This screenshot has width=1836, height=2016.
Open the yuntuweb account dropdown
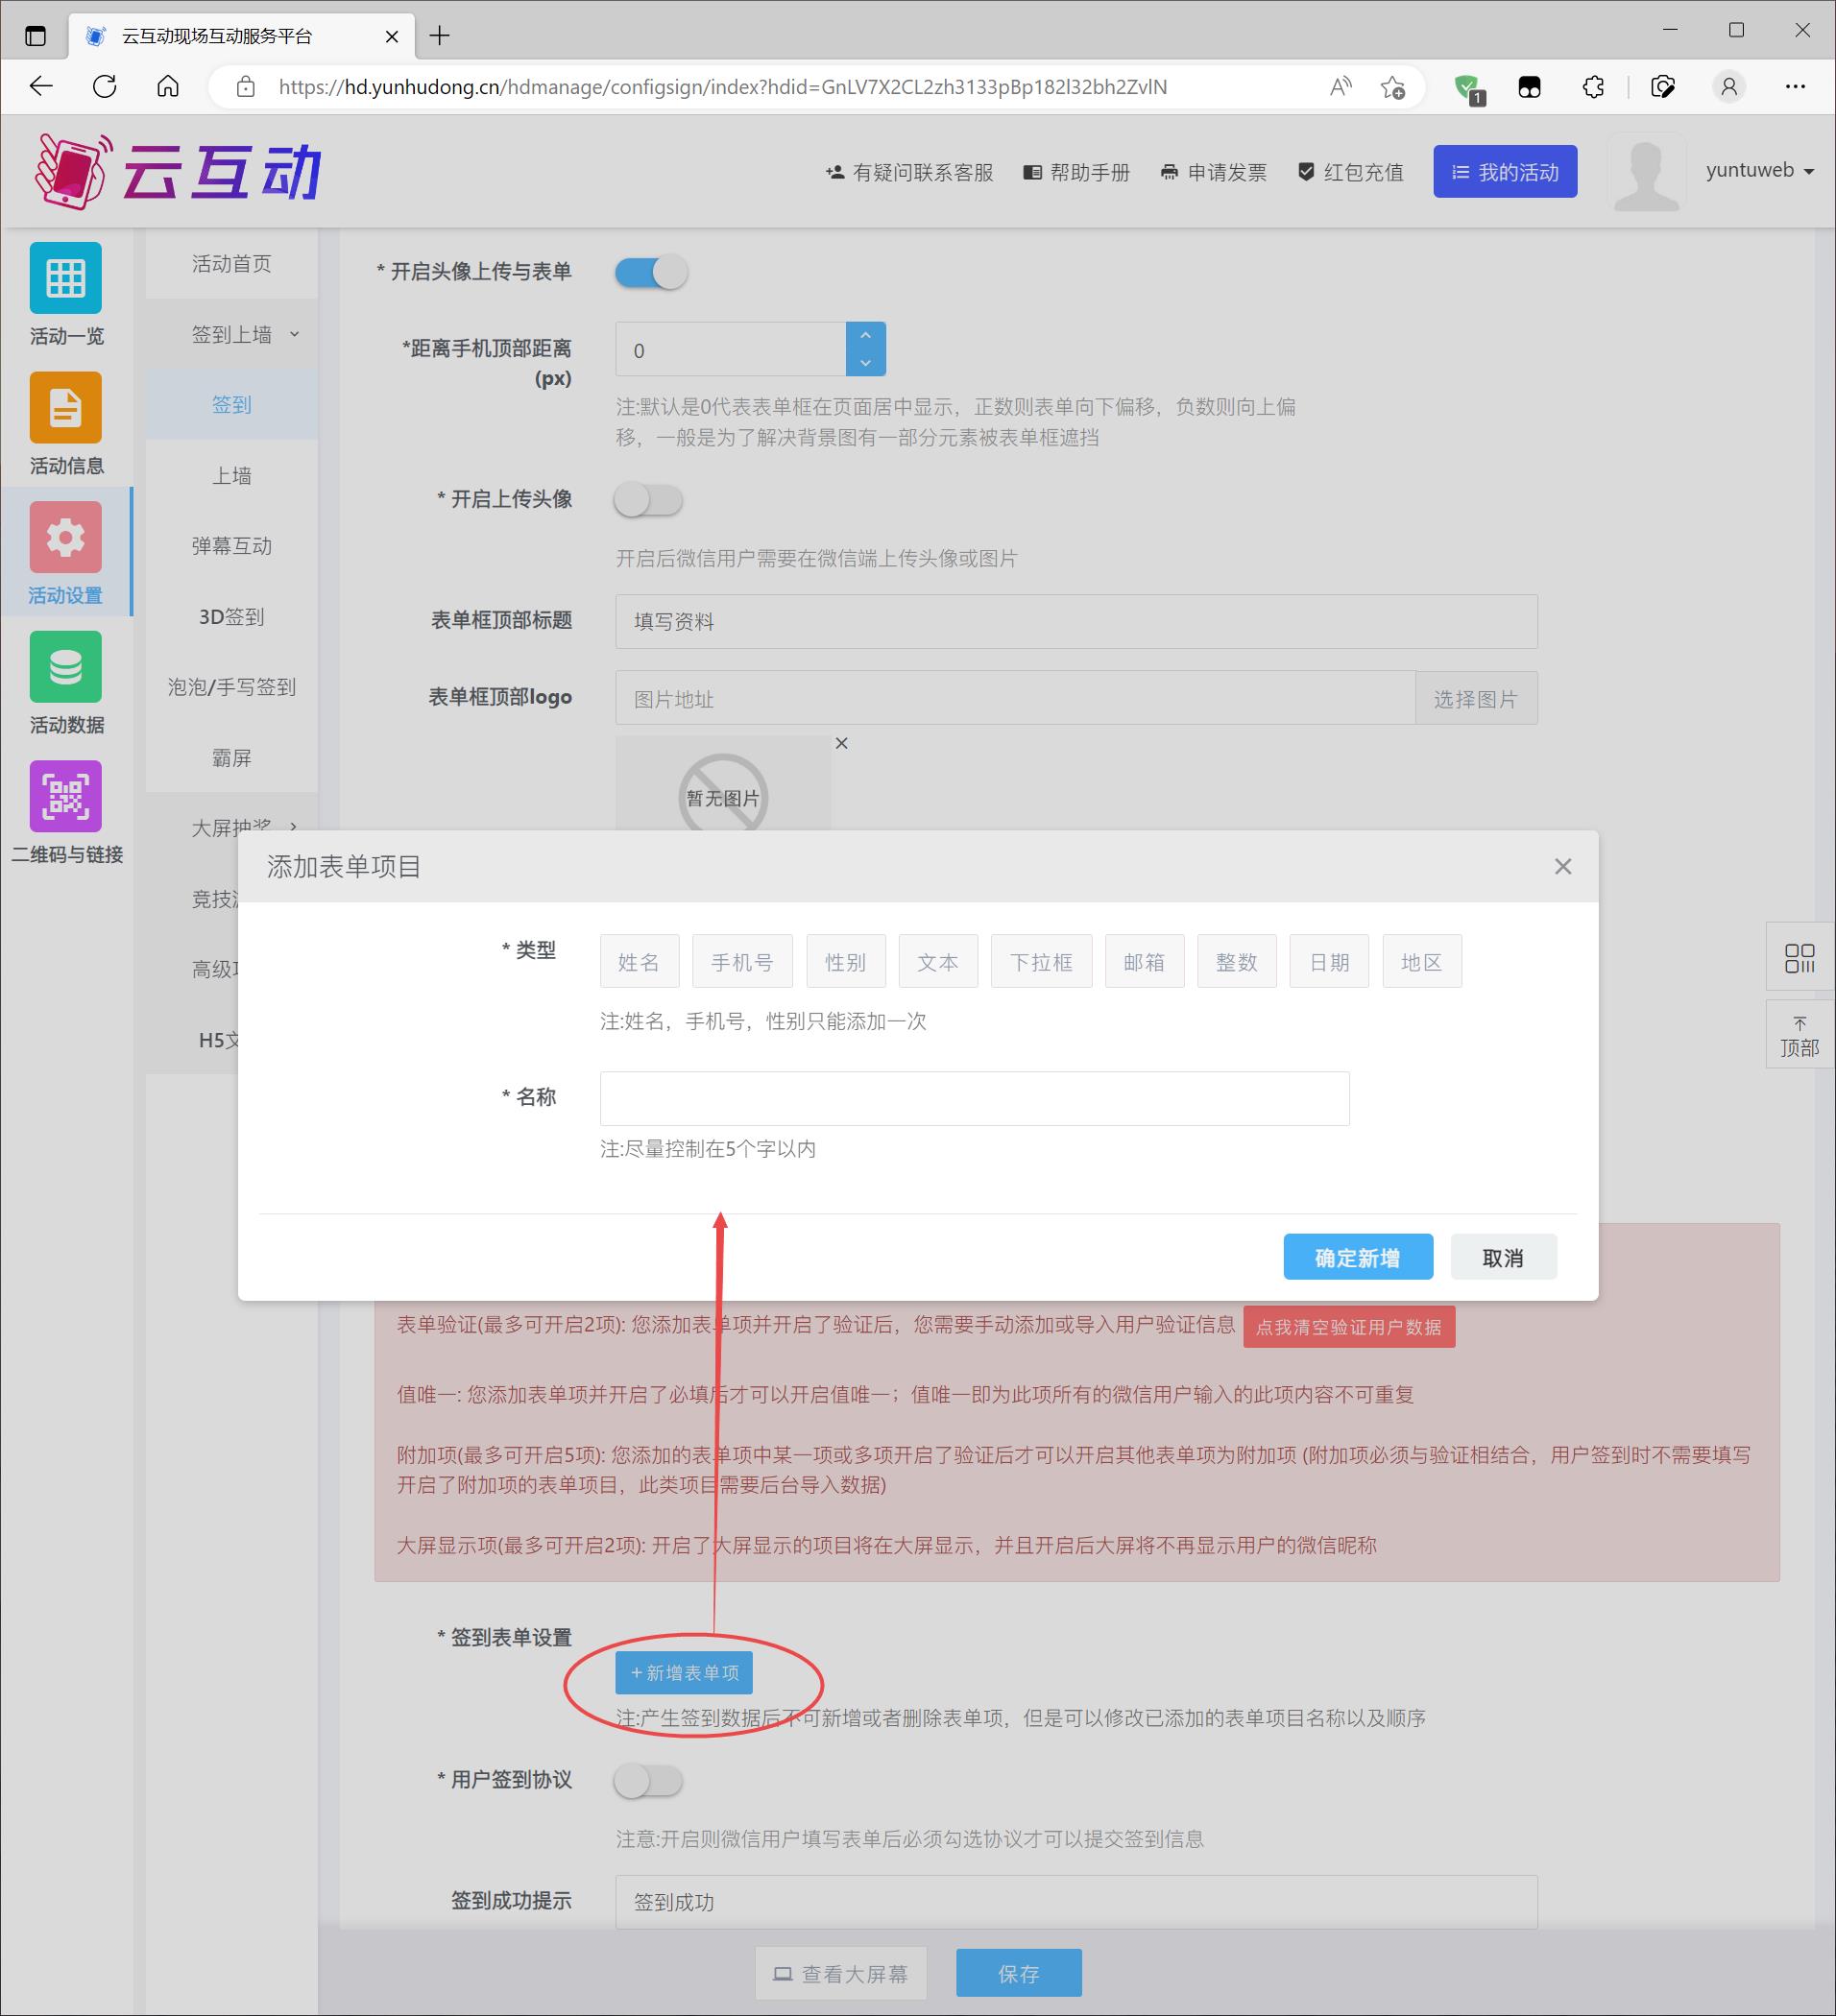(x=1759, y=171)
